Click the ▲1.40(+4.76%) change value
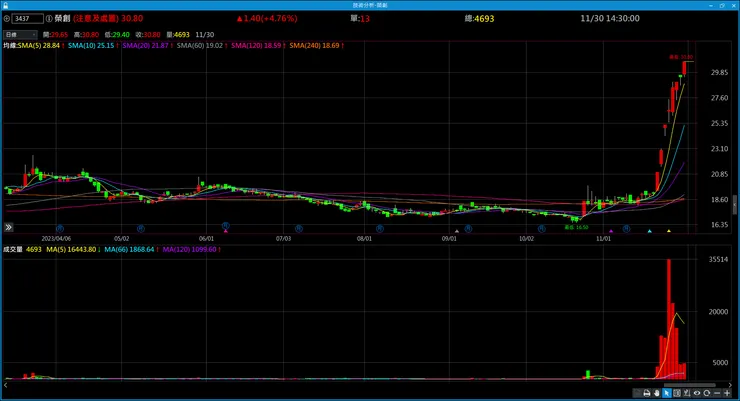The image size is (740, 401). point(267,18)
